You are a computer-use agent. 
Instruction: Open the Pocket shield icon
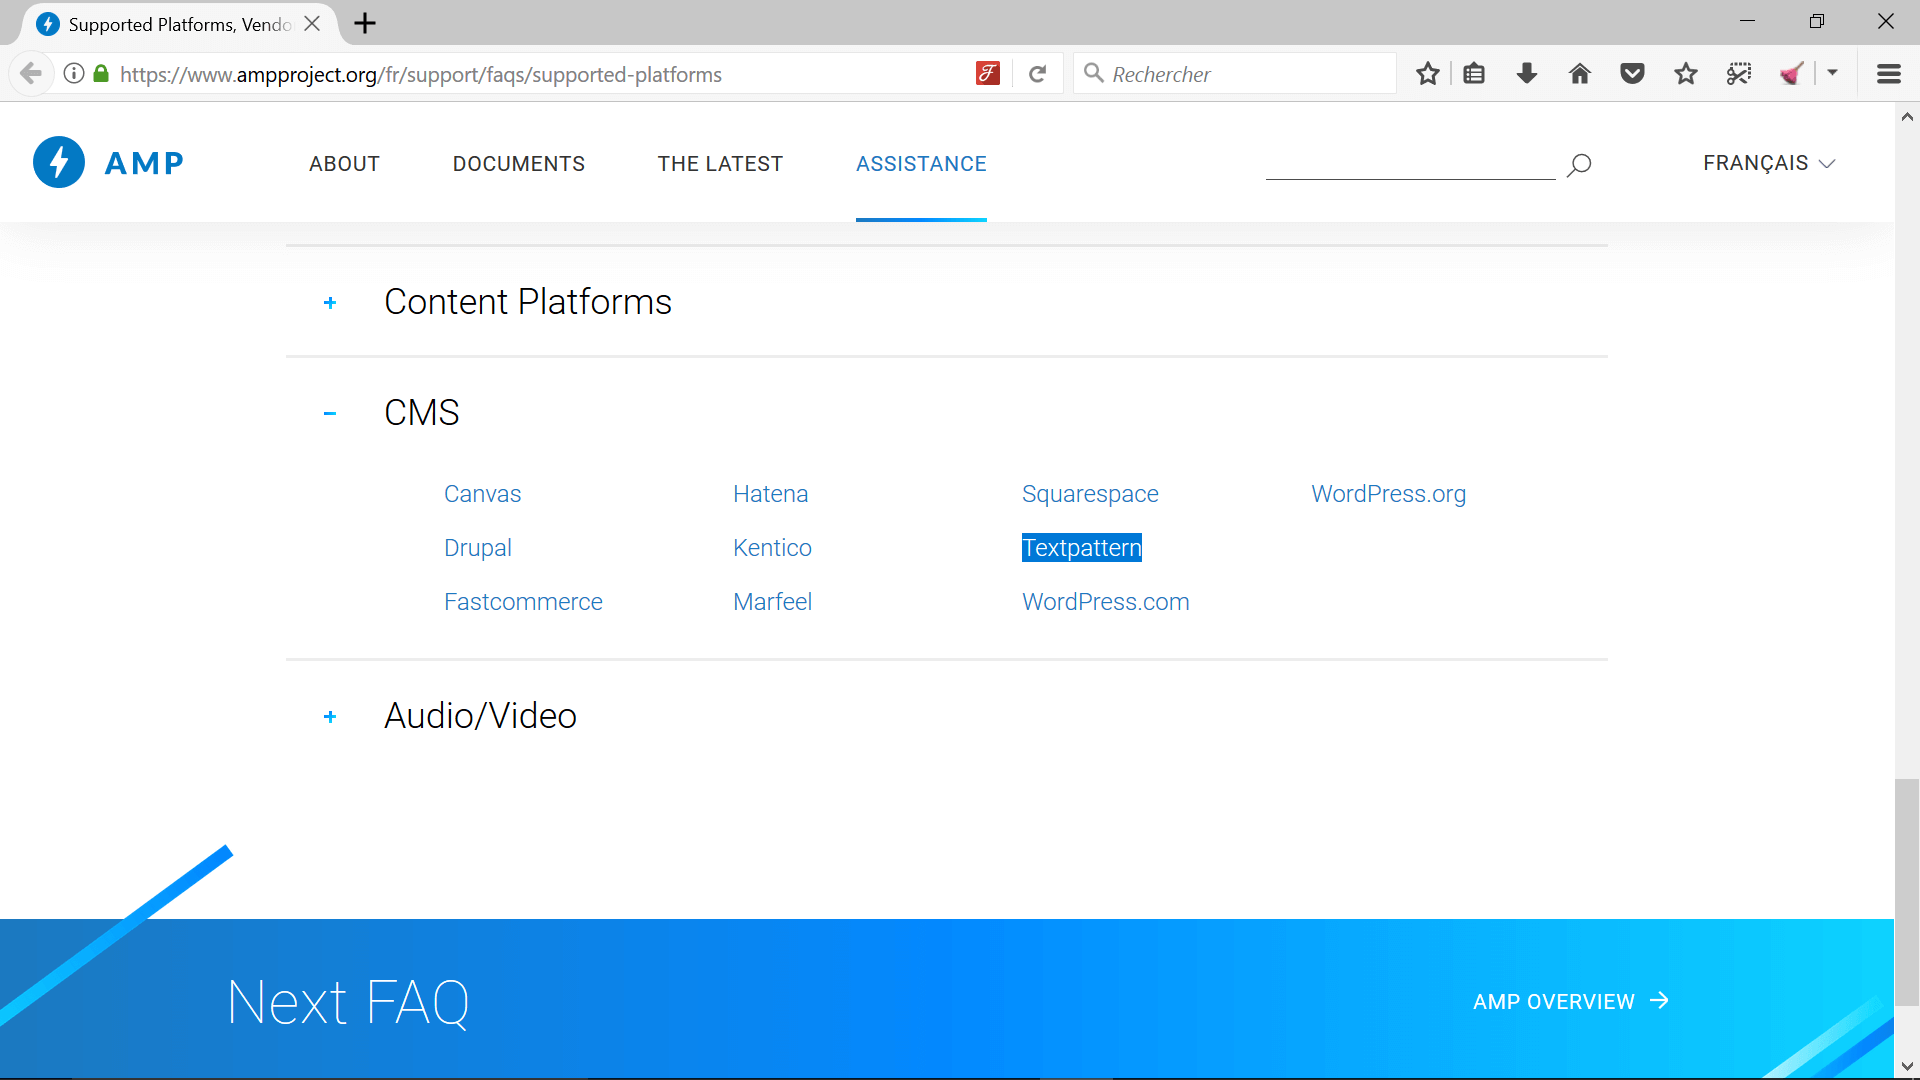1632,74
